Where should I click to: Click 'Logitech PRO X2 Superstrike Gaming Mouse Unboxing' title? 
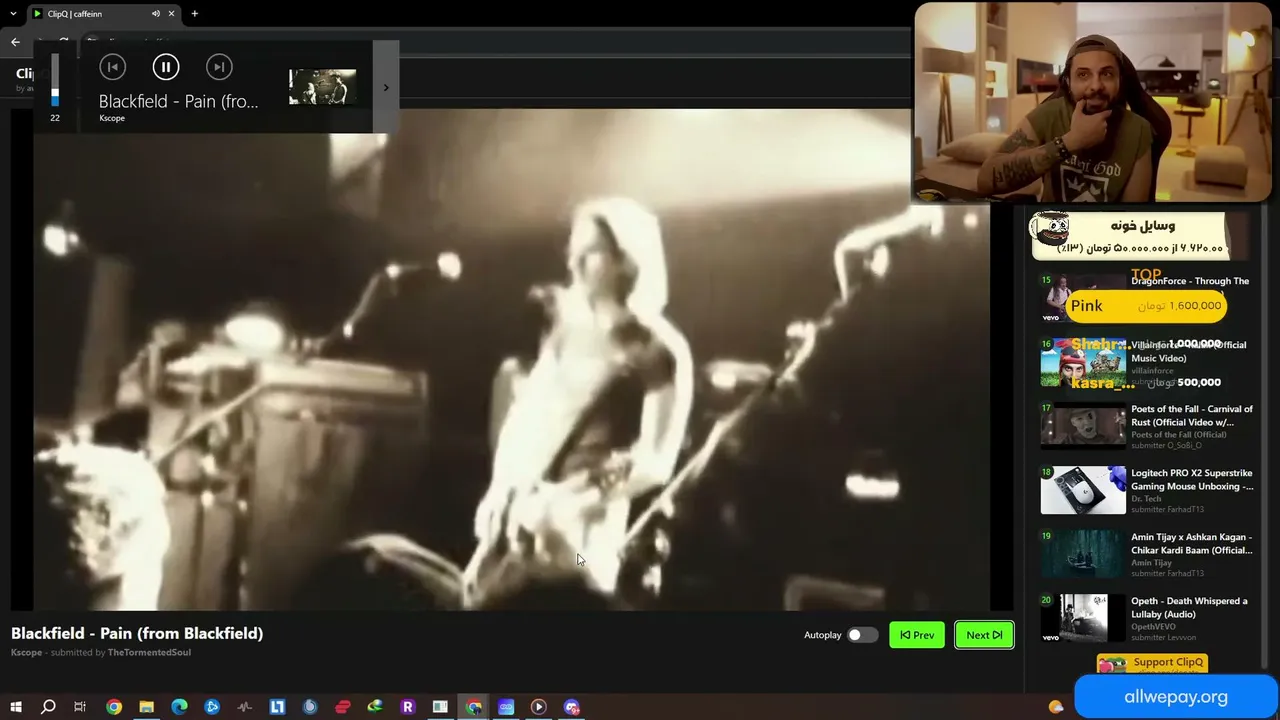(1192, 480)
